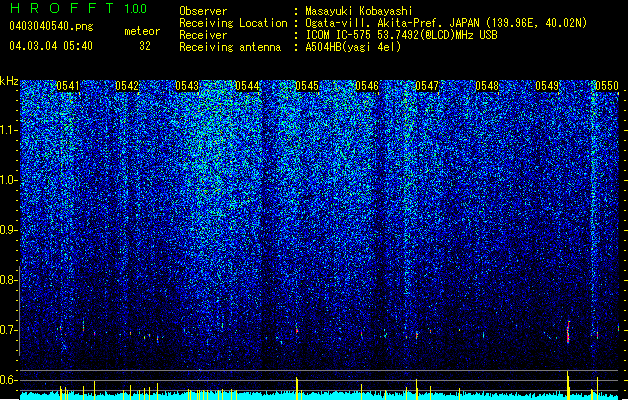Click the 1.0 frequency axis label
The image size is (629, 400).
click(x=9, y=180)
